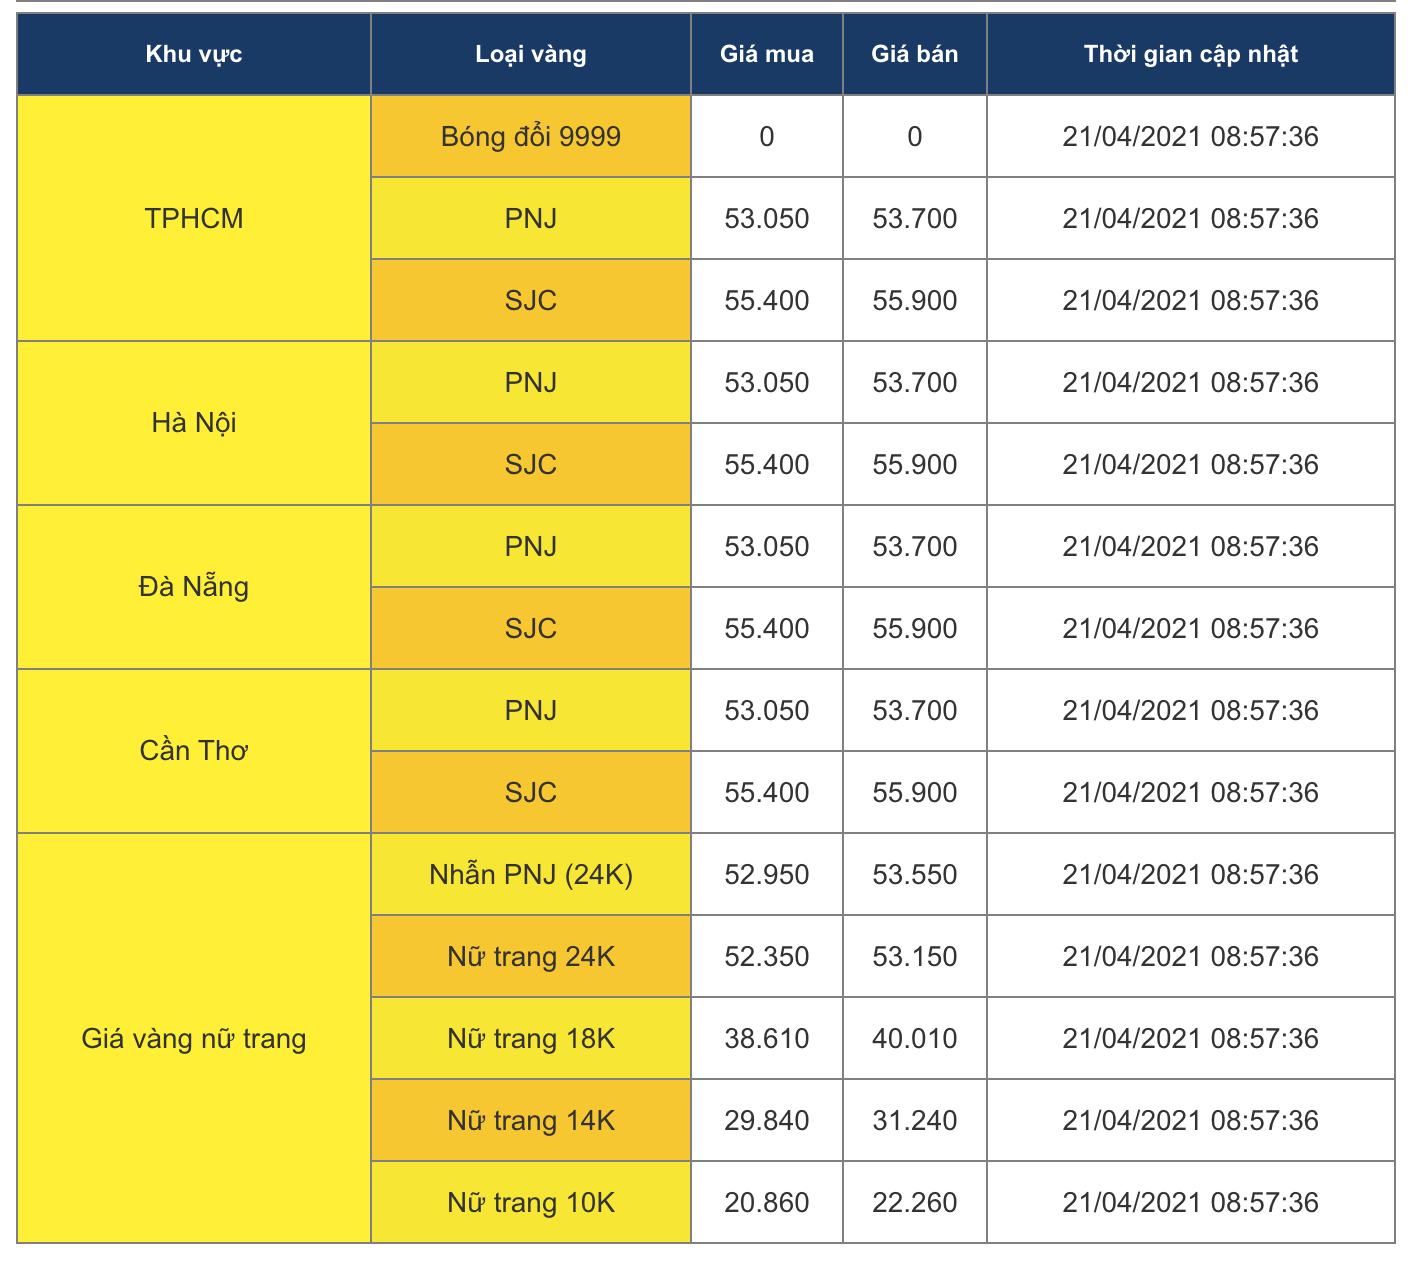The height and width of the screenshot is (1262, 1408).
Task: Click the PNJ cell in the Đà Nẵng group
Action: [x=531, y=546]
